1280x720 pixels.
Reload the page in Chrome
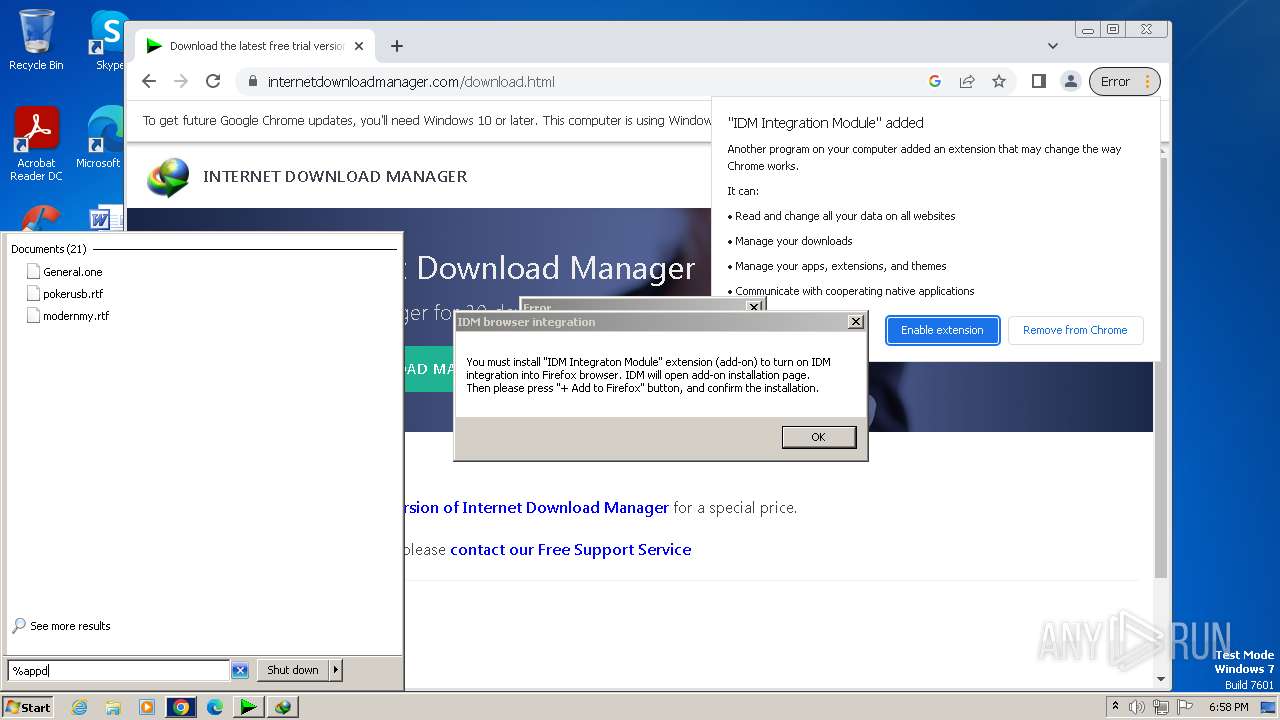point(213,82)
